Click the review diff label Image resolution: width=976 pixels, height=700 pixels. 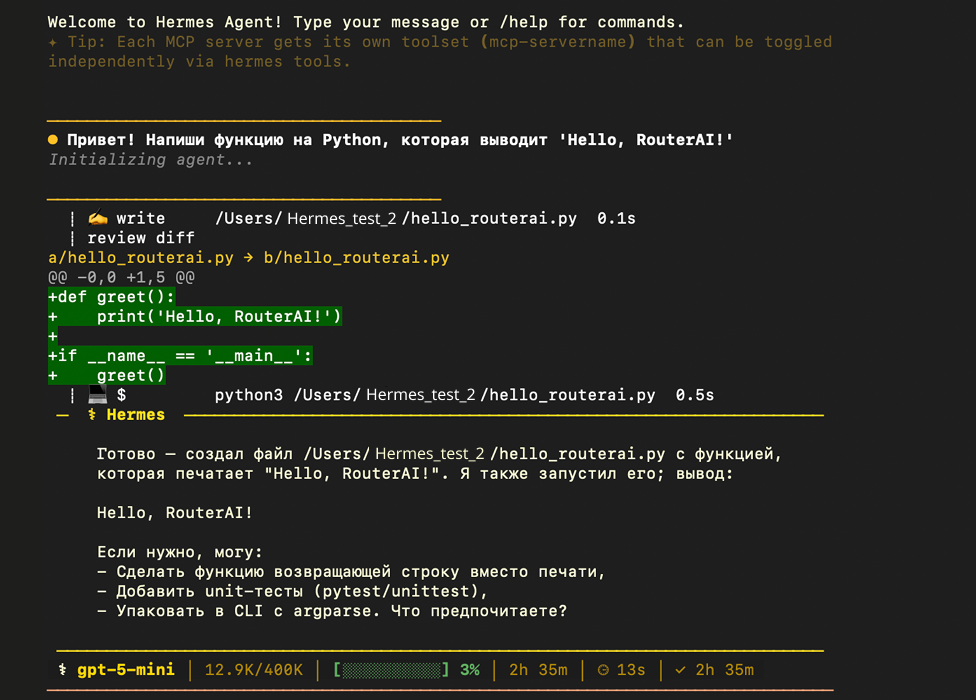point(141,238)
